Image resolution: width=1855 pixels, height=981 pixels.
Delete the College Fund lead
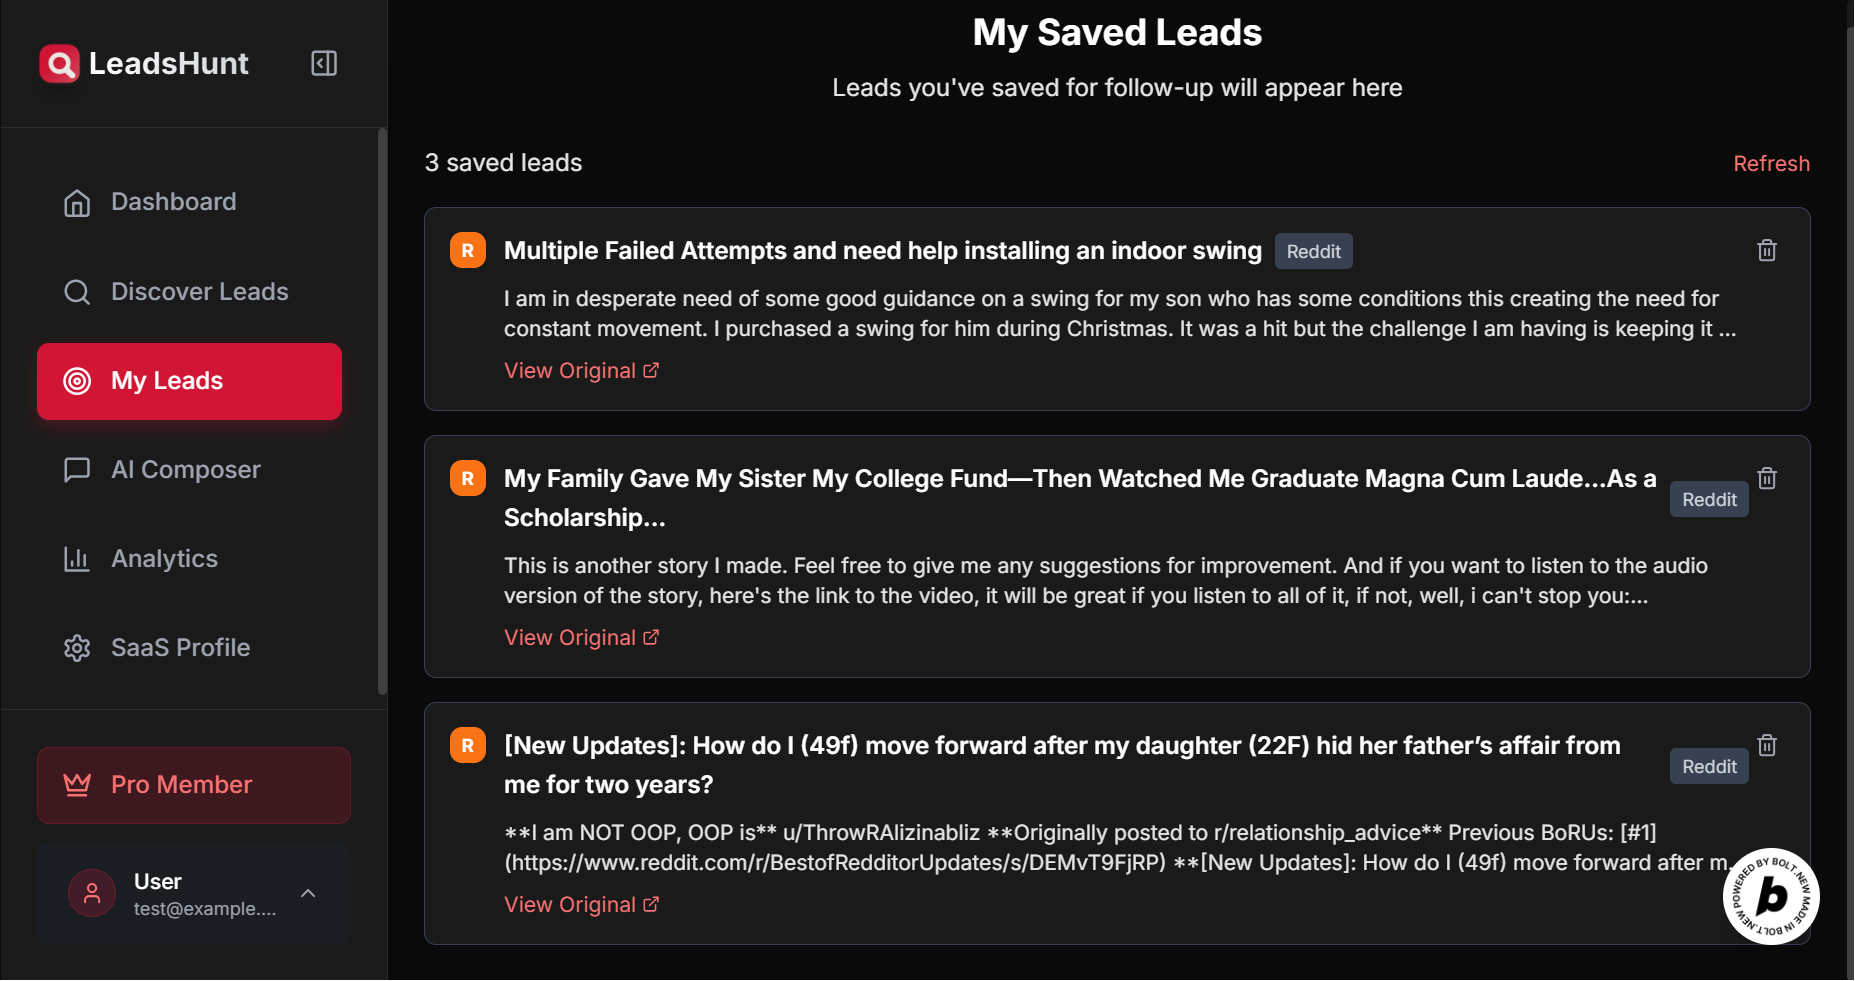(1767, 478)
